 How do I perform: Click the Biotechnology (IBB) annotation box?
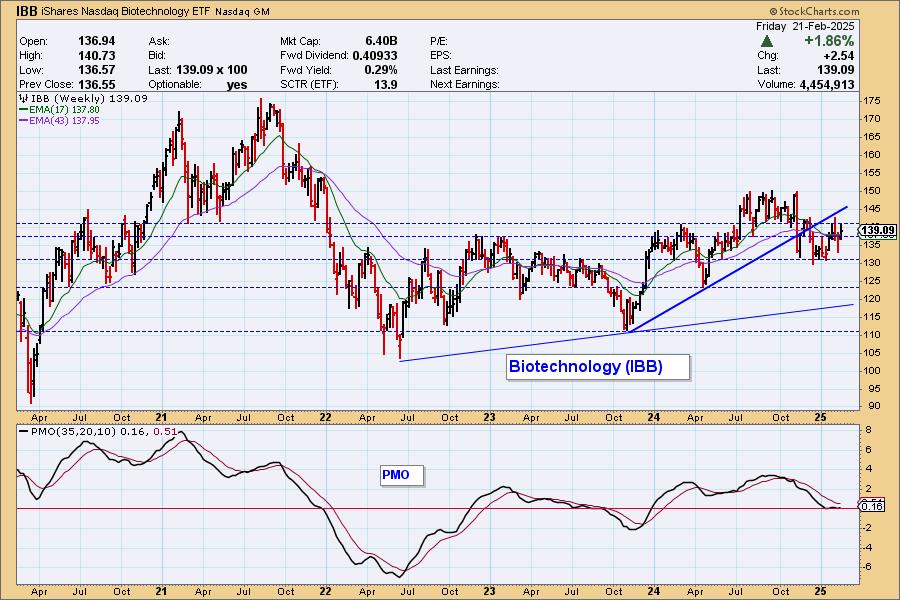598,366
